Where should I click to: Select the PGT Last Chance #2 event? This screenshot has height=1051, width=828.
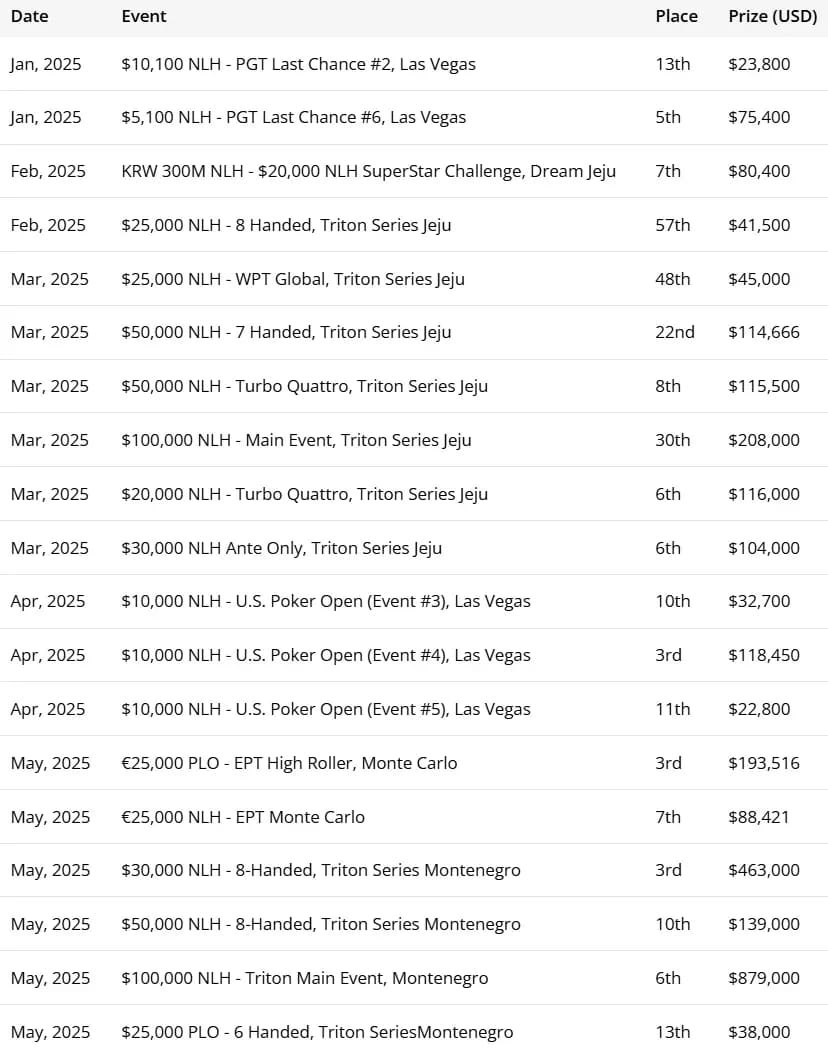[298, 64]
